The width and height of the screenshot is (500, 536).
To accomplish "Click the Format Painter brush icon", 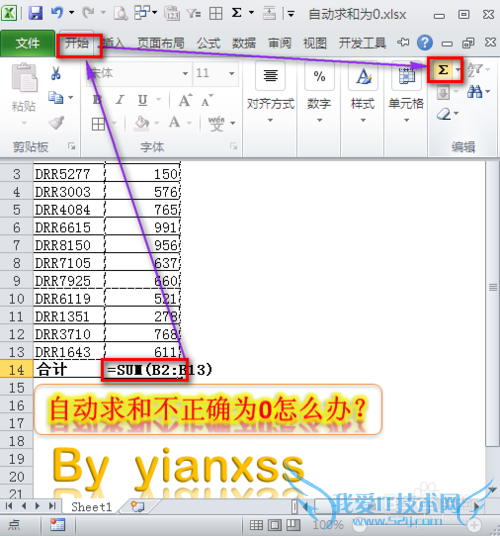I will pyautogui.click(x=56, y=122).
